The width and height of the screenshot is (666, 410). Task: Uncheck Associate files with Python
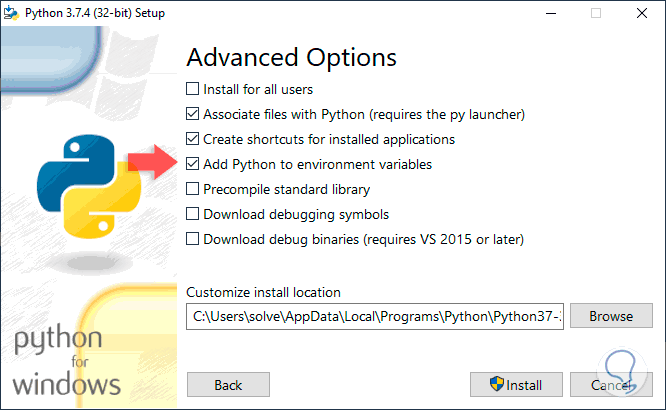pyautogui.click(x=193, y=114)
